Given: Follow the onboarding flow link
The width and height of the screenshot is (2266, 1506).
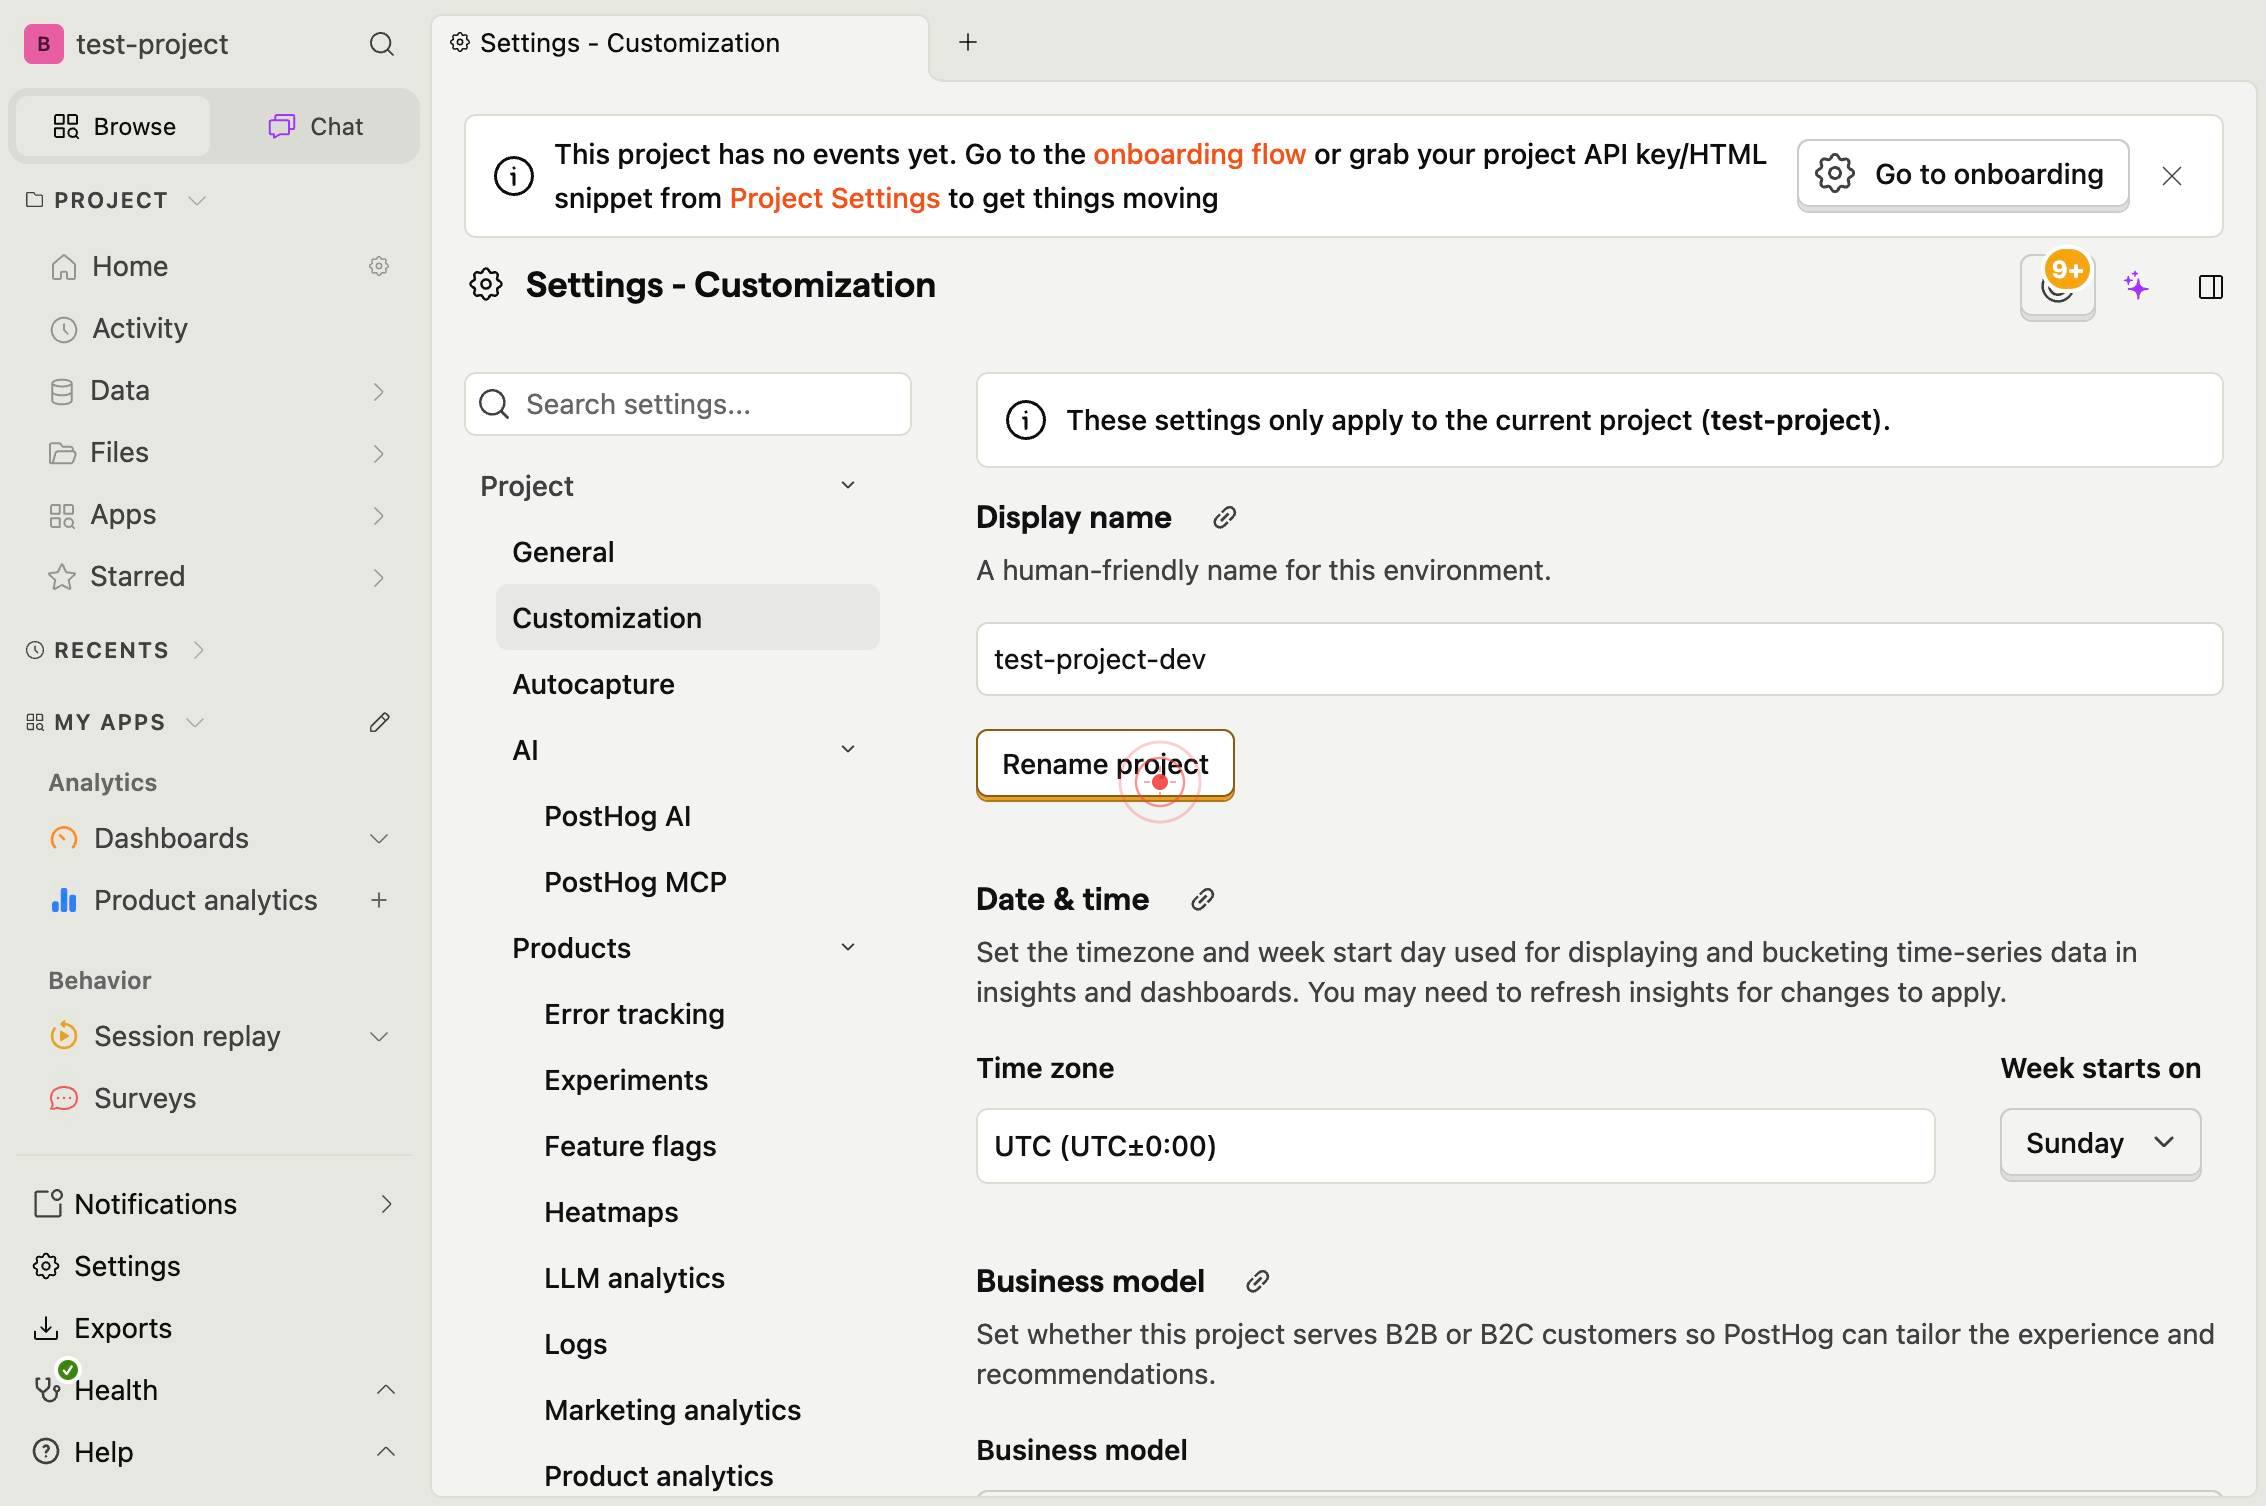Looking at the screenshot, I should (x=1199, y=154).
